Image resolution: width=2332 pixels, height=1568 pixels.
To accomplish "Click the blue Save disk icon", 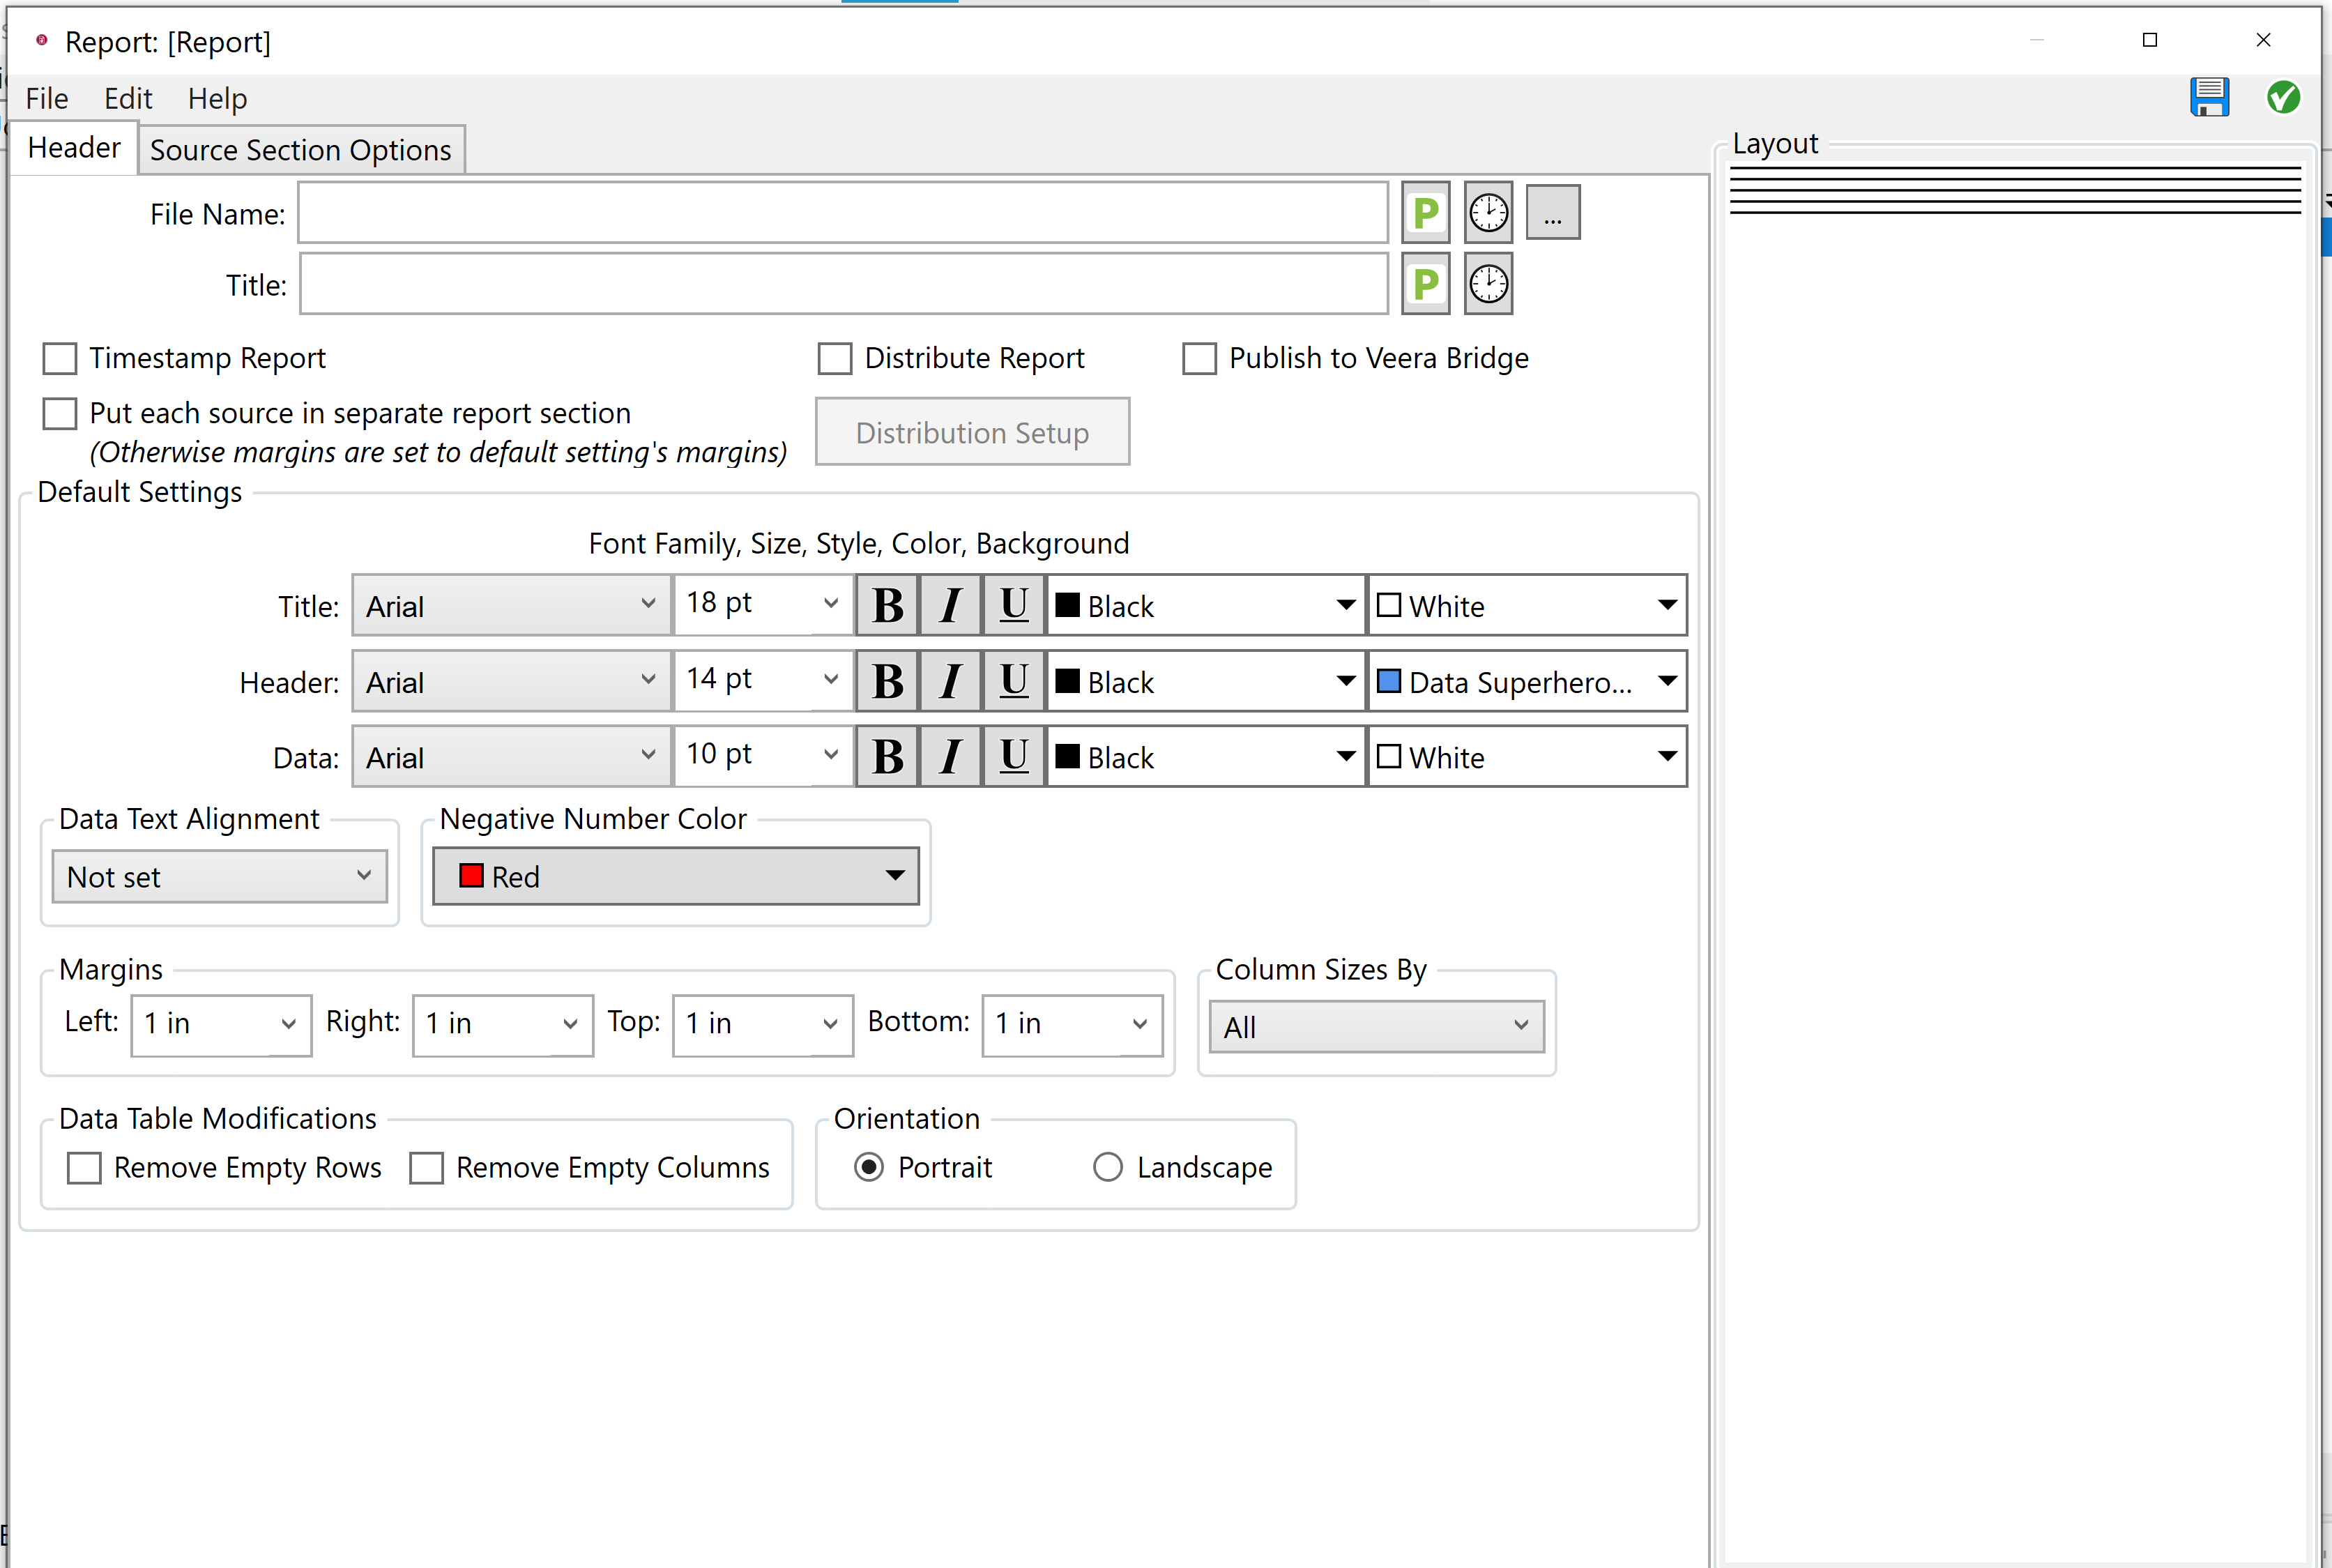I will [x=2209, y=97].
